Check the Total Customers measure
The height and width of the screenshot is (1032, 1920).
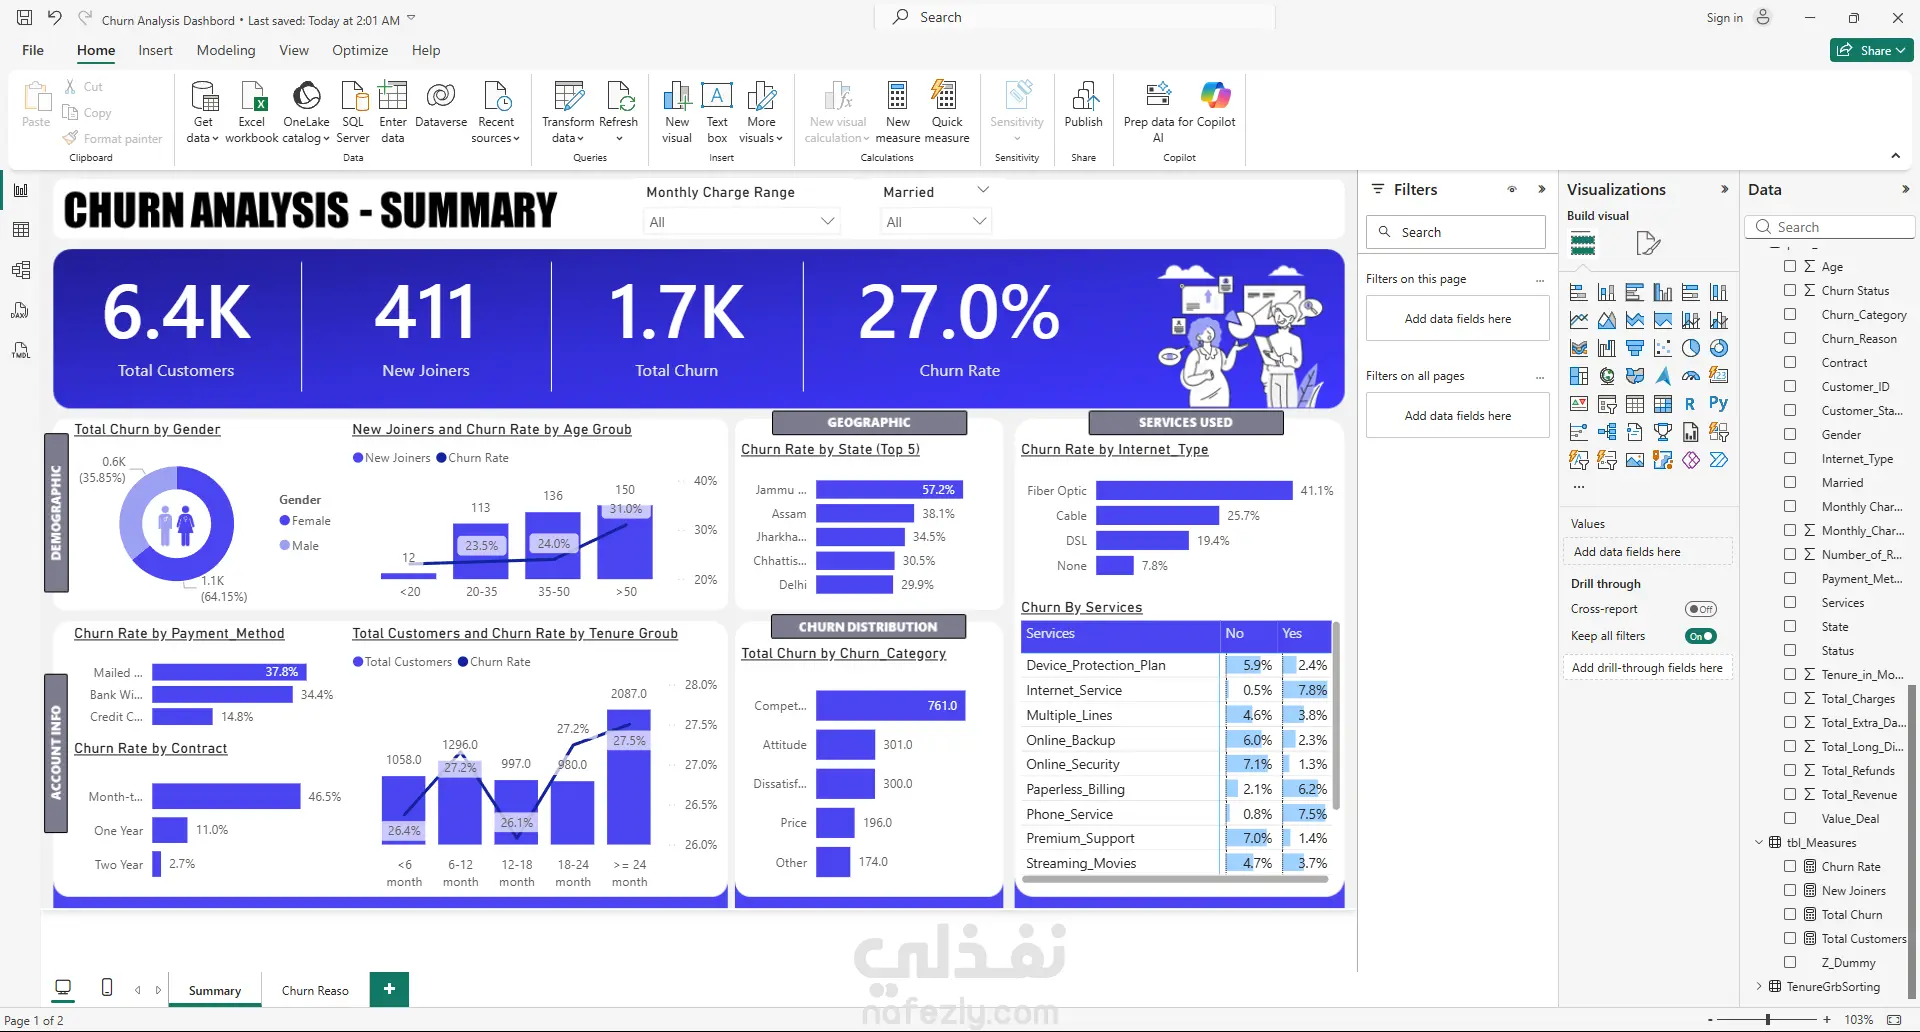[1790, 938]
